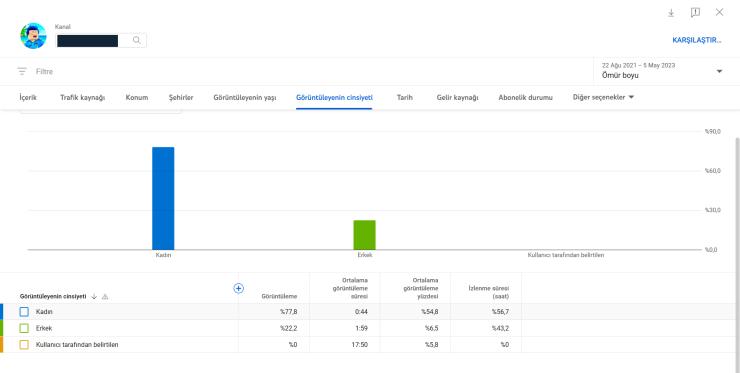Switch to the İçerik tab

[28, 97]
